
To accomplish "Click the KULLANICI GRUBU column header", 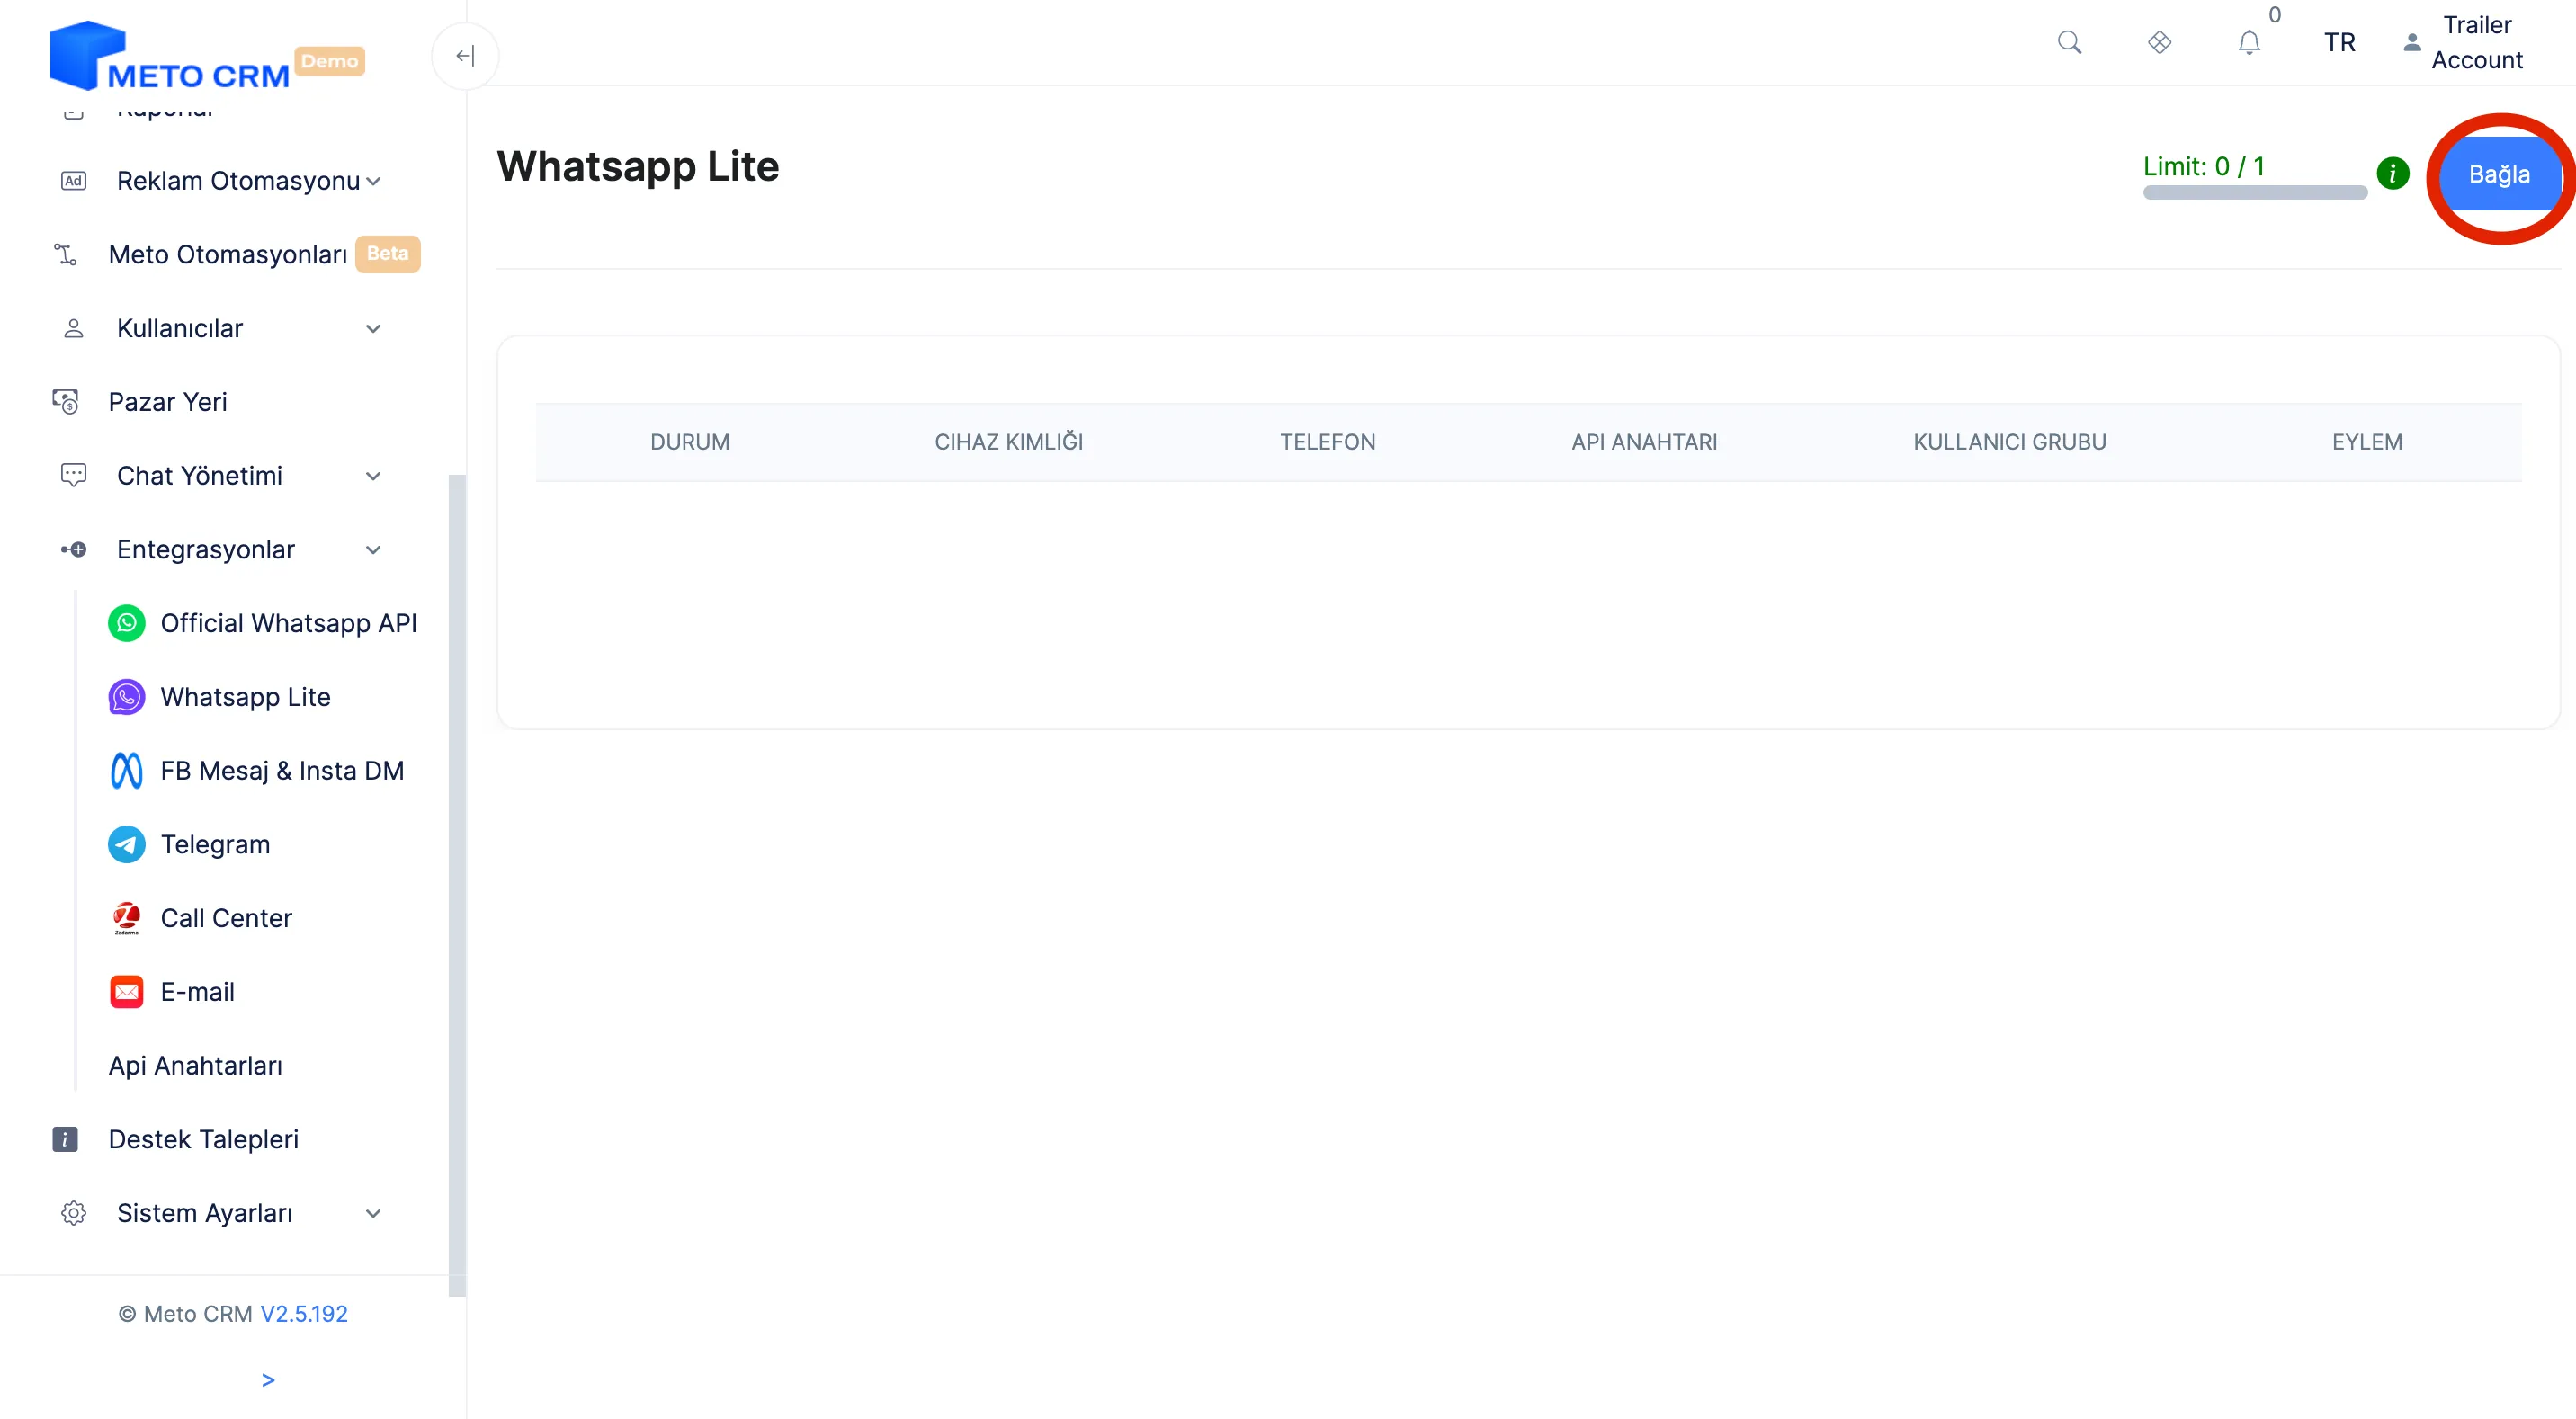I will click(x=2010, y=442).
